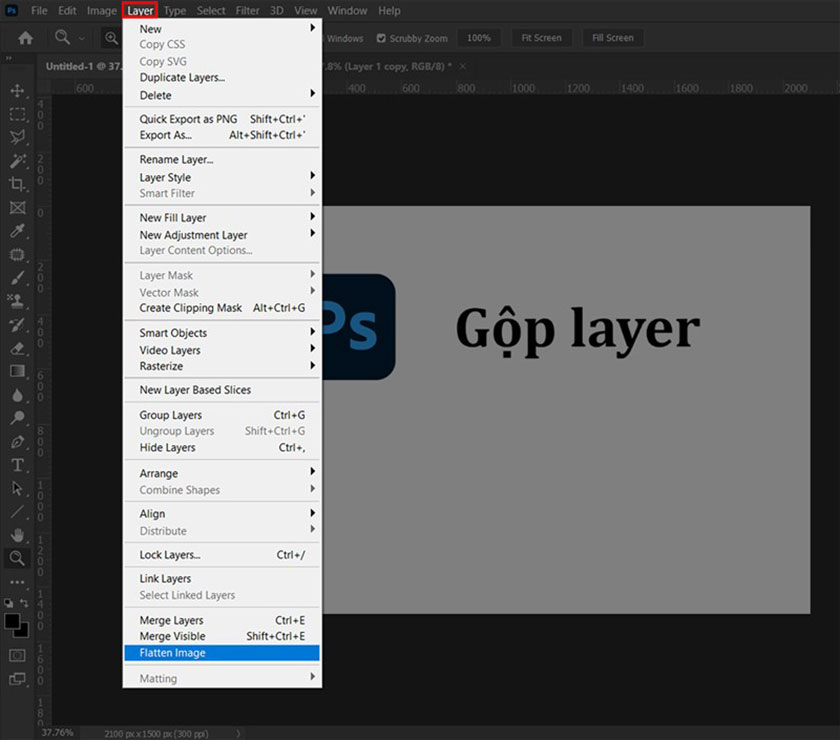The image size is (840, 740).
Task: Select the History Brush tool
Action: point(17,325)
